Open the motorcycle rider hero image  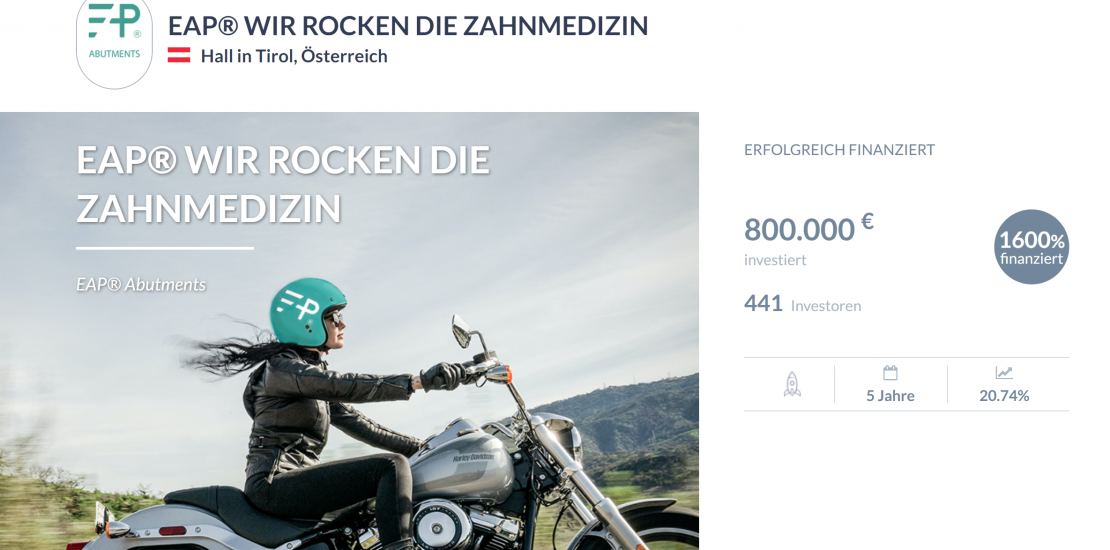[349, 331]
